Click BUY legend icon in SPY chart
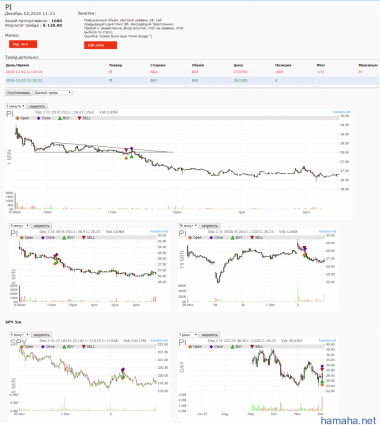 (x=64, y=347)
